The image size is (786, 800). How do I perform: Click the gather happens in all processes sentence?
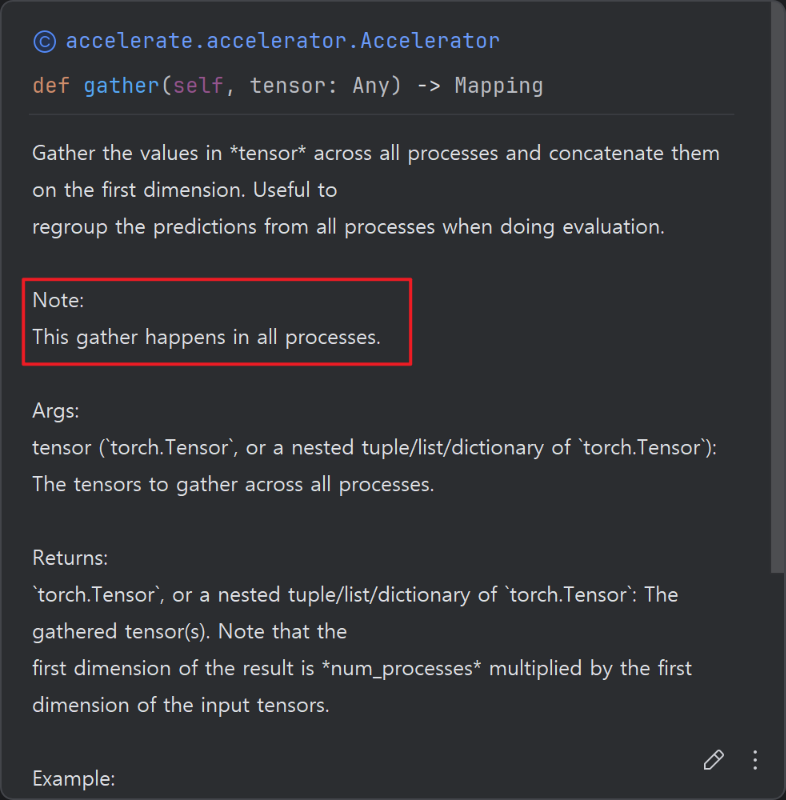point(207,337)
